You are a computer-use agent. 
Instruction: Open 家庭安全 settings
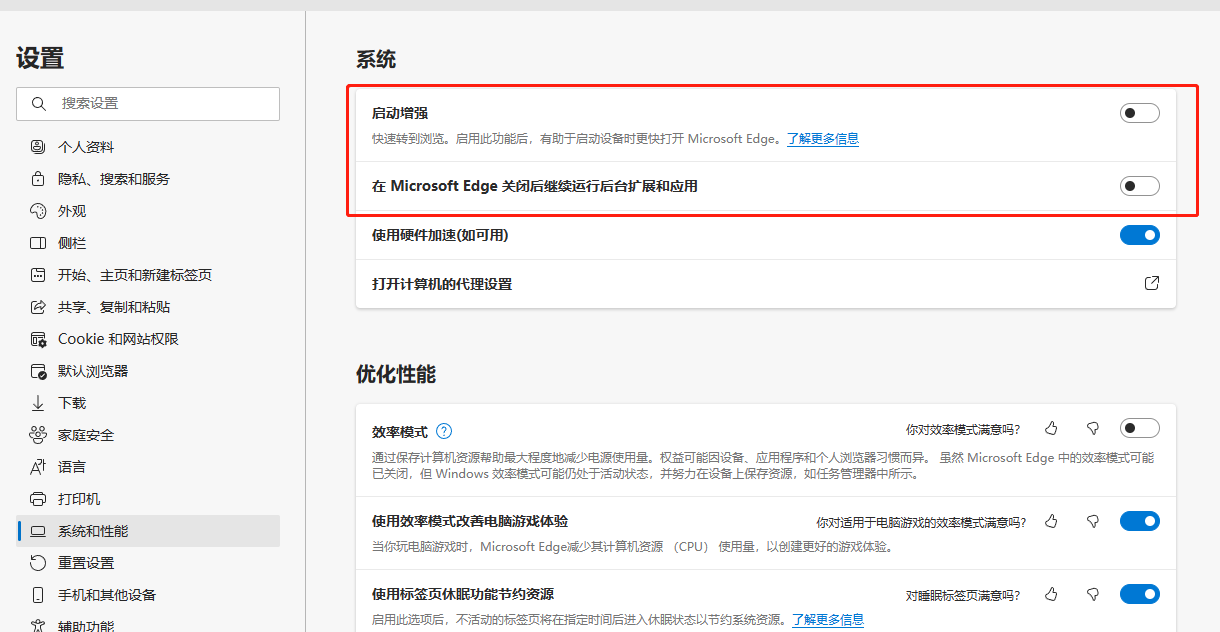click(148, 435)
